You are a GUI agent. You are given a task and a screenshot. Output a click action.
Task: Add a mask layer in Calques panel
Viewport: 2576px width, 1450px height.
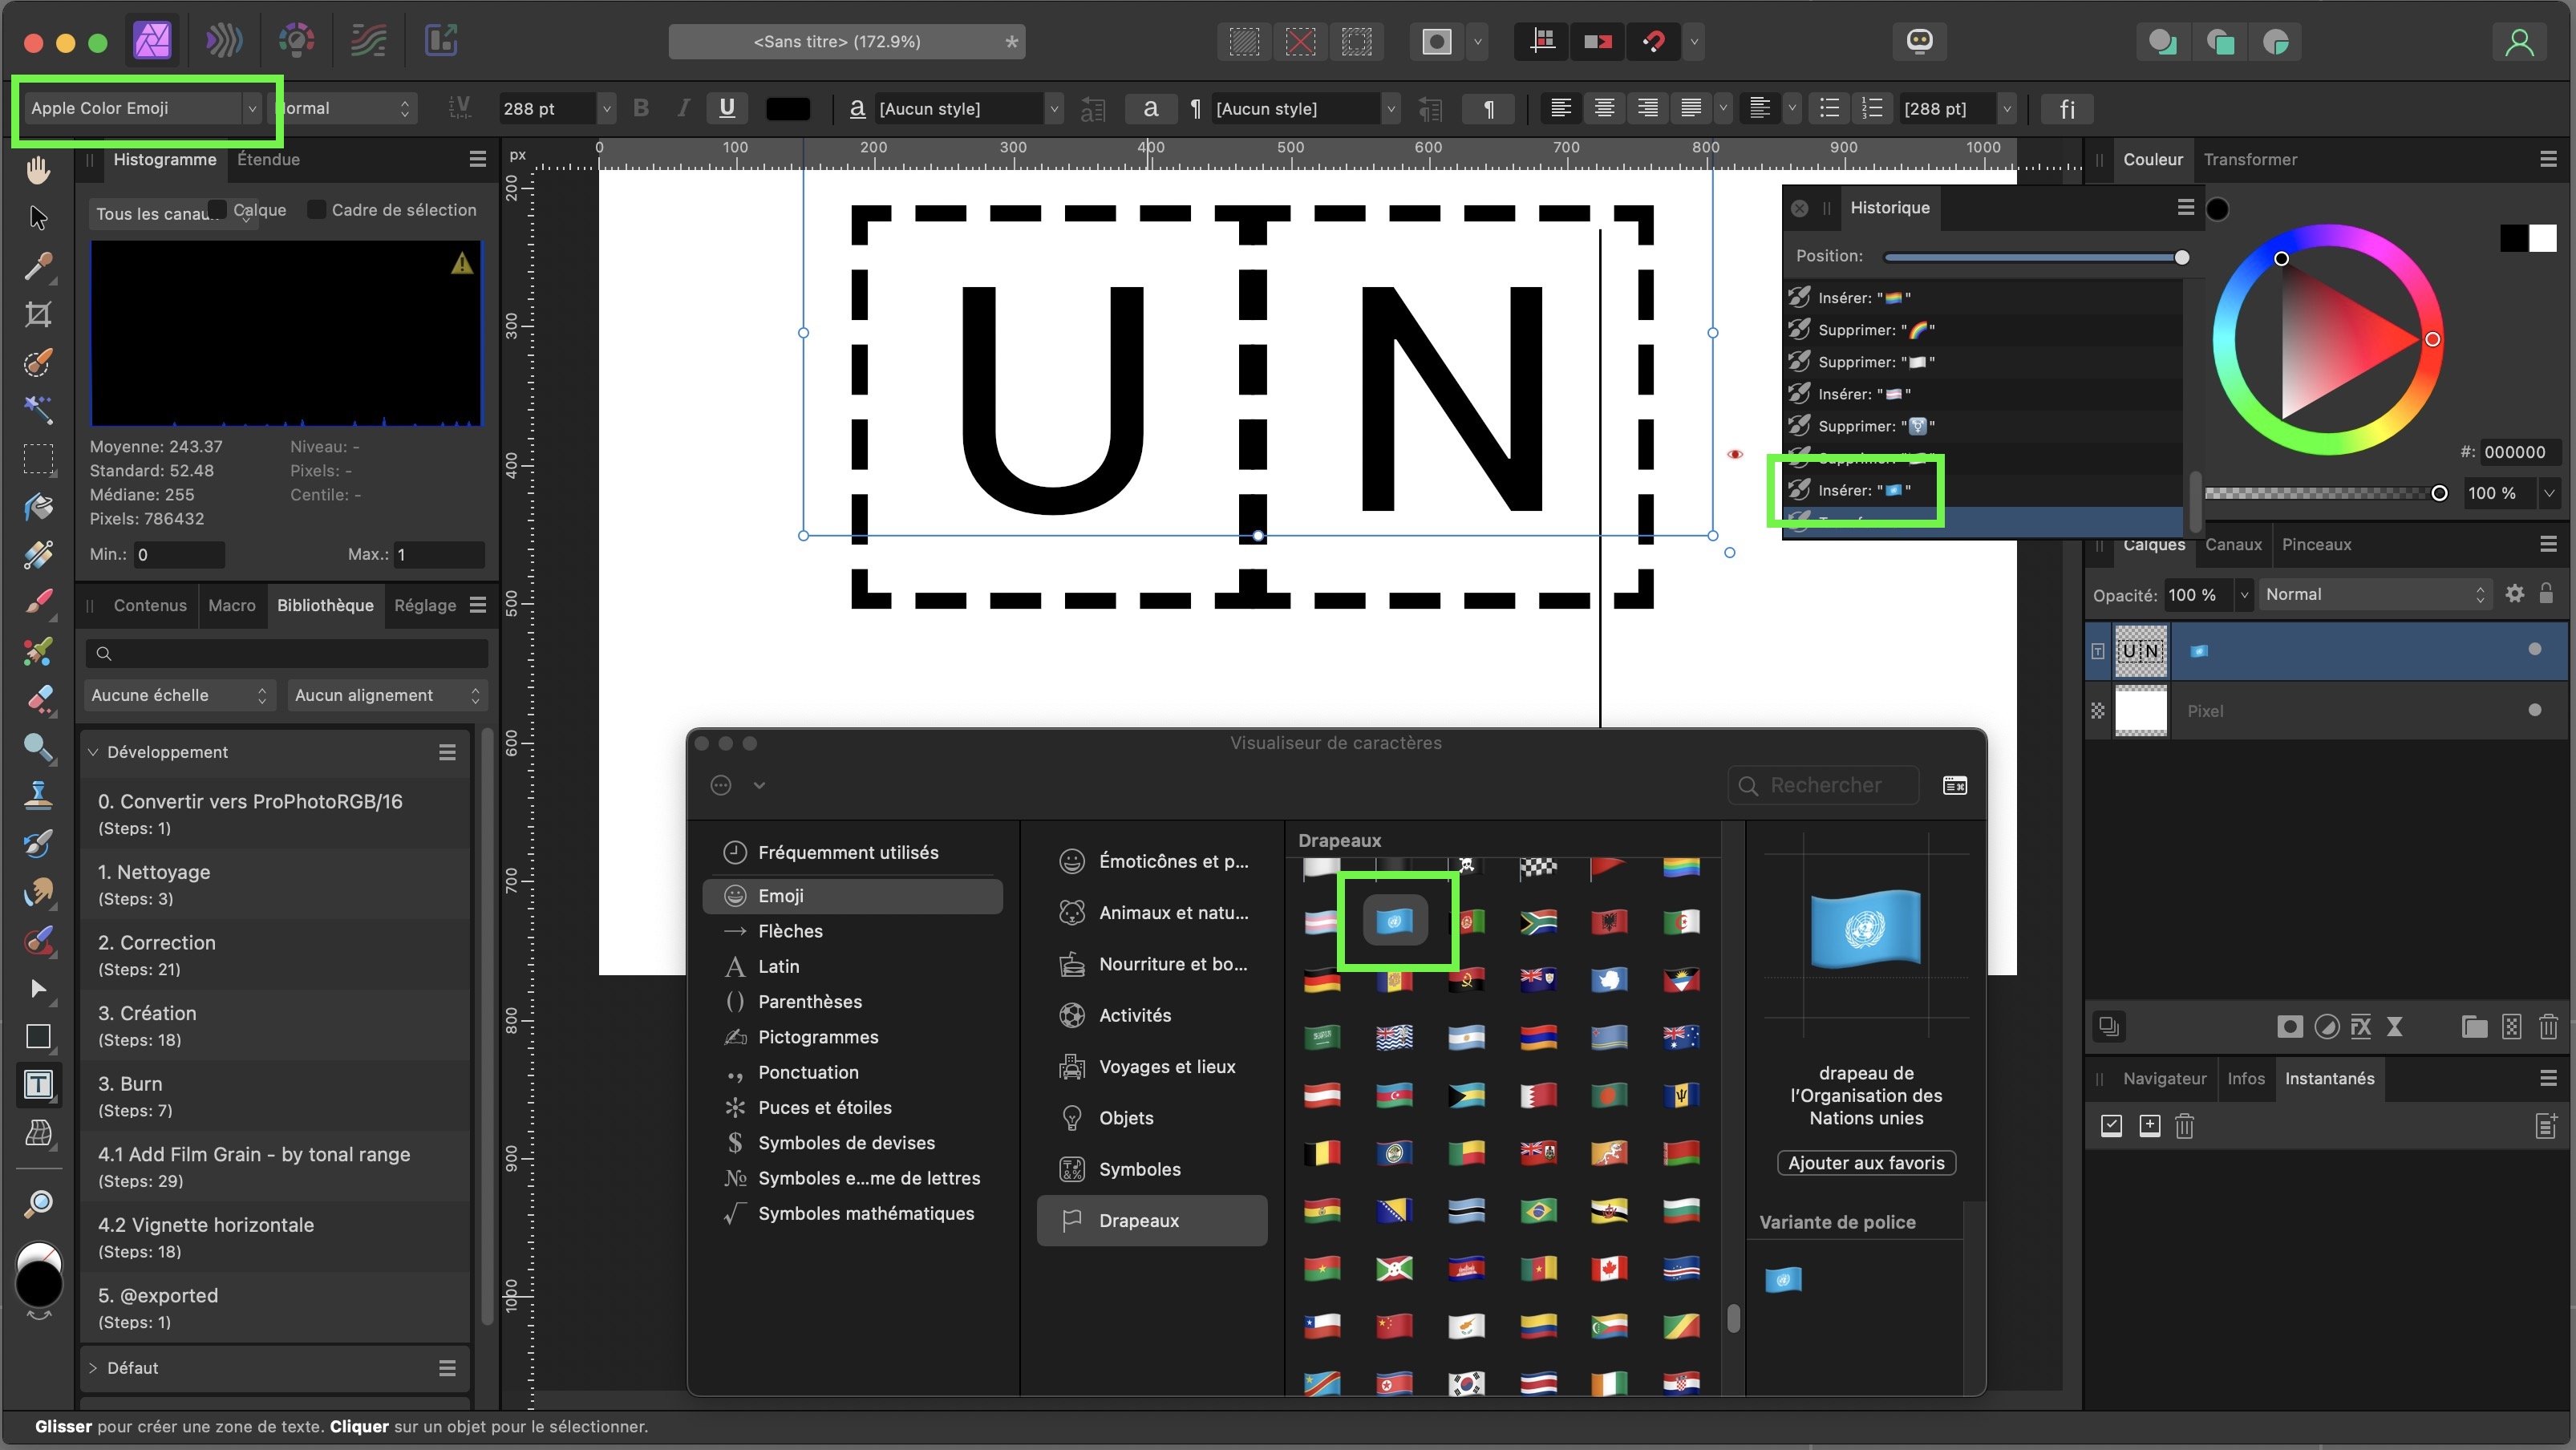point(2290,1027)
